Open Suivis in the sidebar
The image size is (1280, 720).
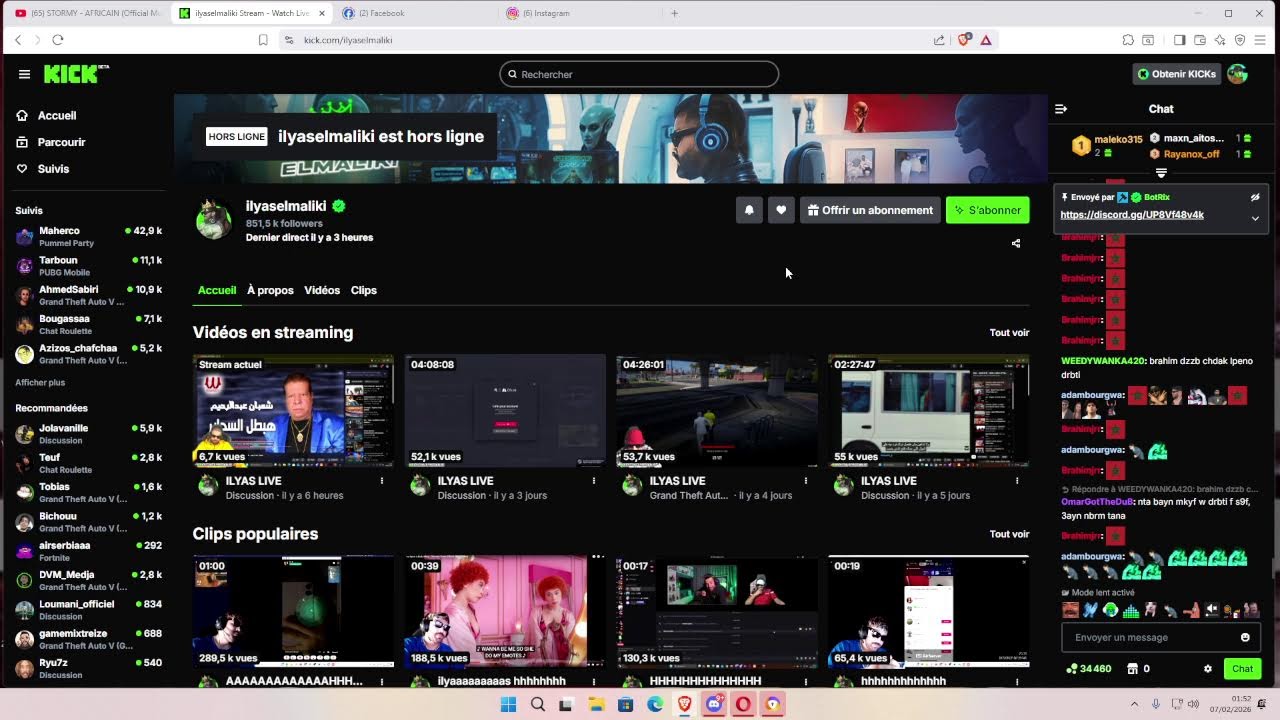click(x=53, y=169)
